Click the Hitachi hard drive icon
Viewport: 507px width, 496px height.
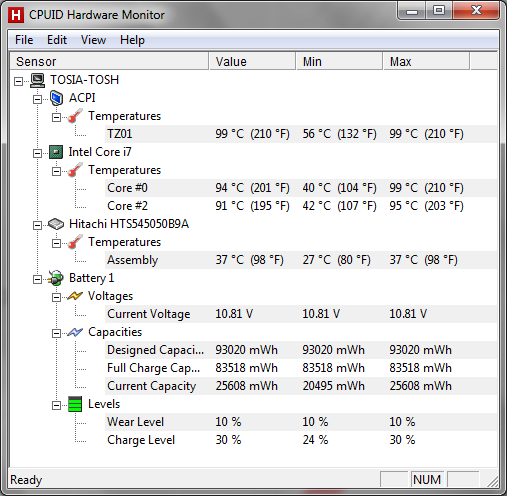56,224
